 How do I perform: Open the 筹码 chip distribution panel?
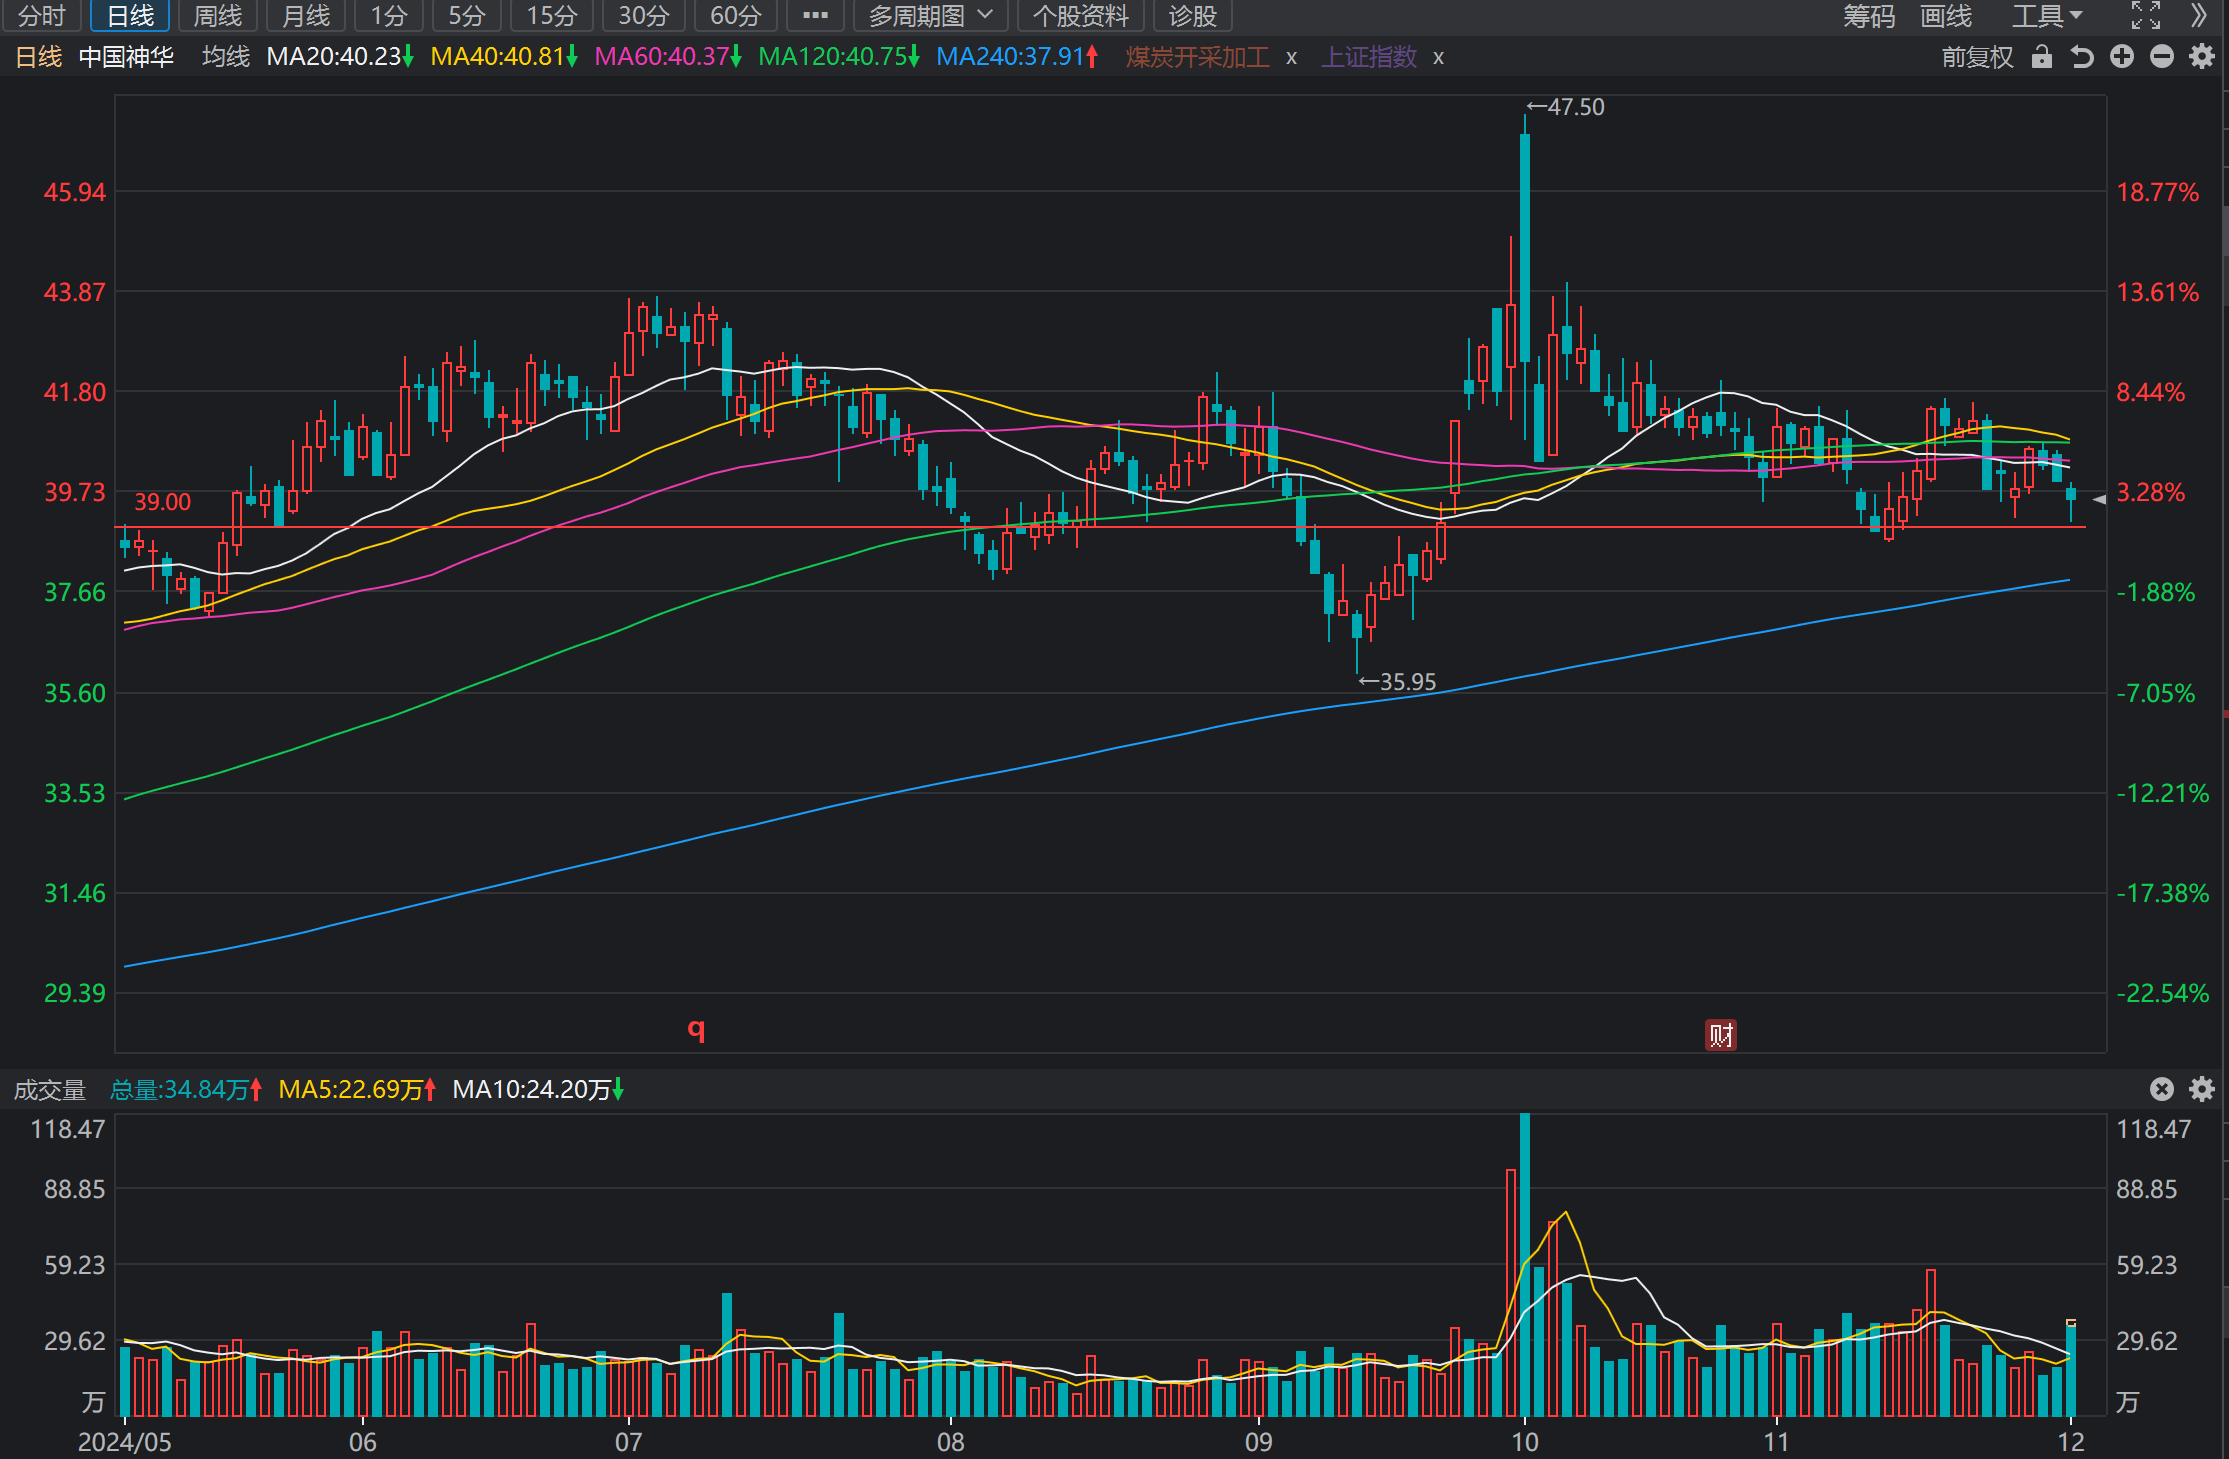click(x=1869, y=16)
